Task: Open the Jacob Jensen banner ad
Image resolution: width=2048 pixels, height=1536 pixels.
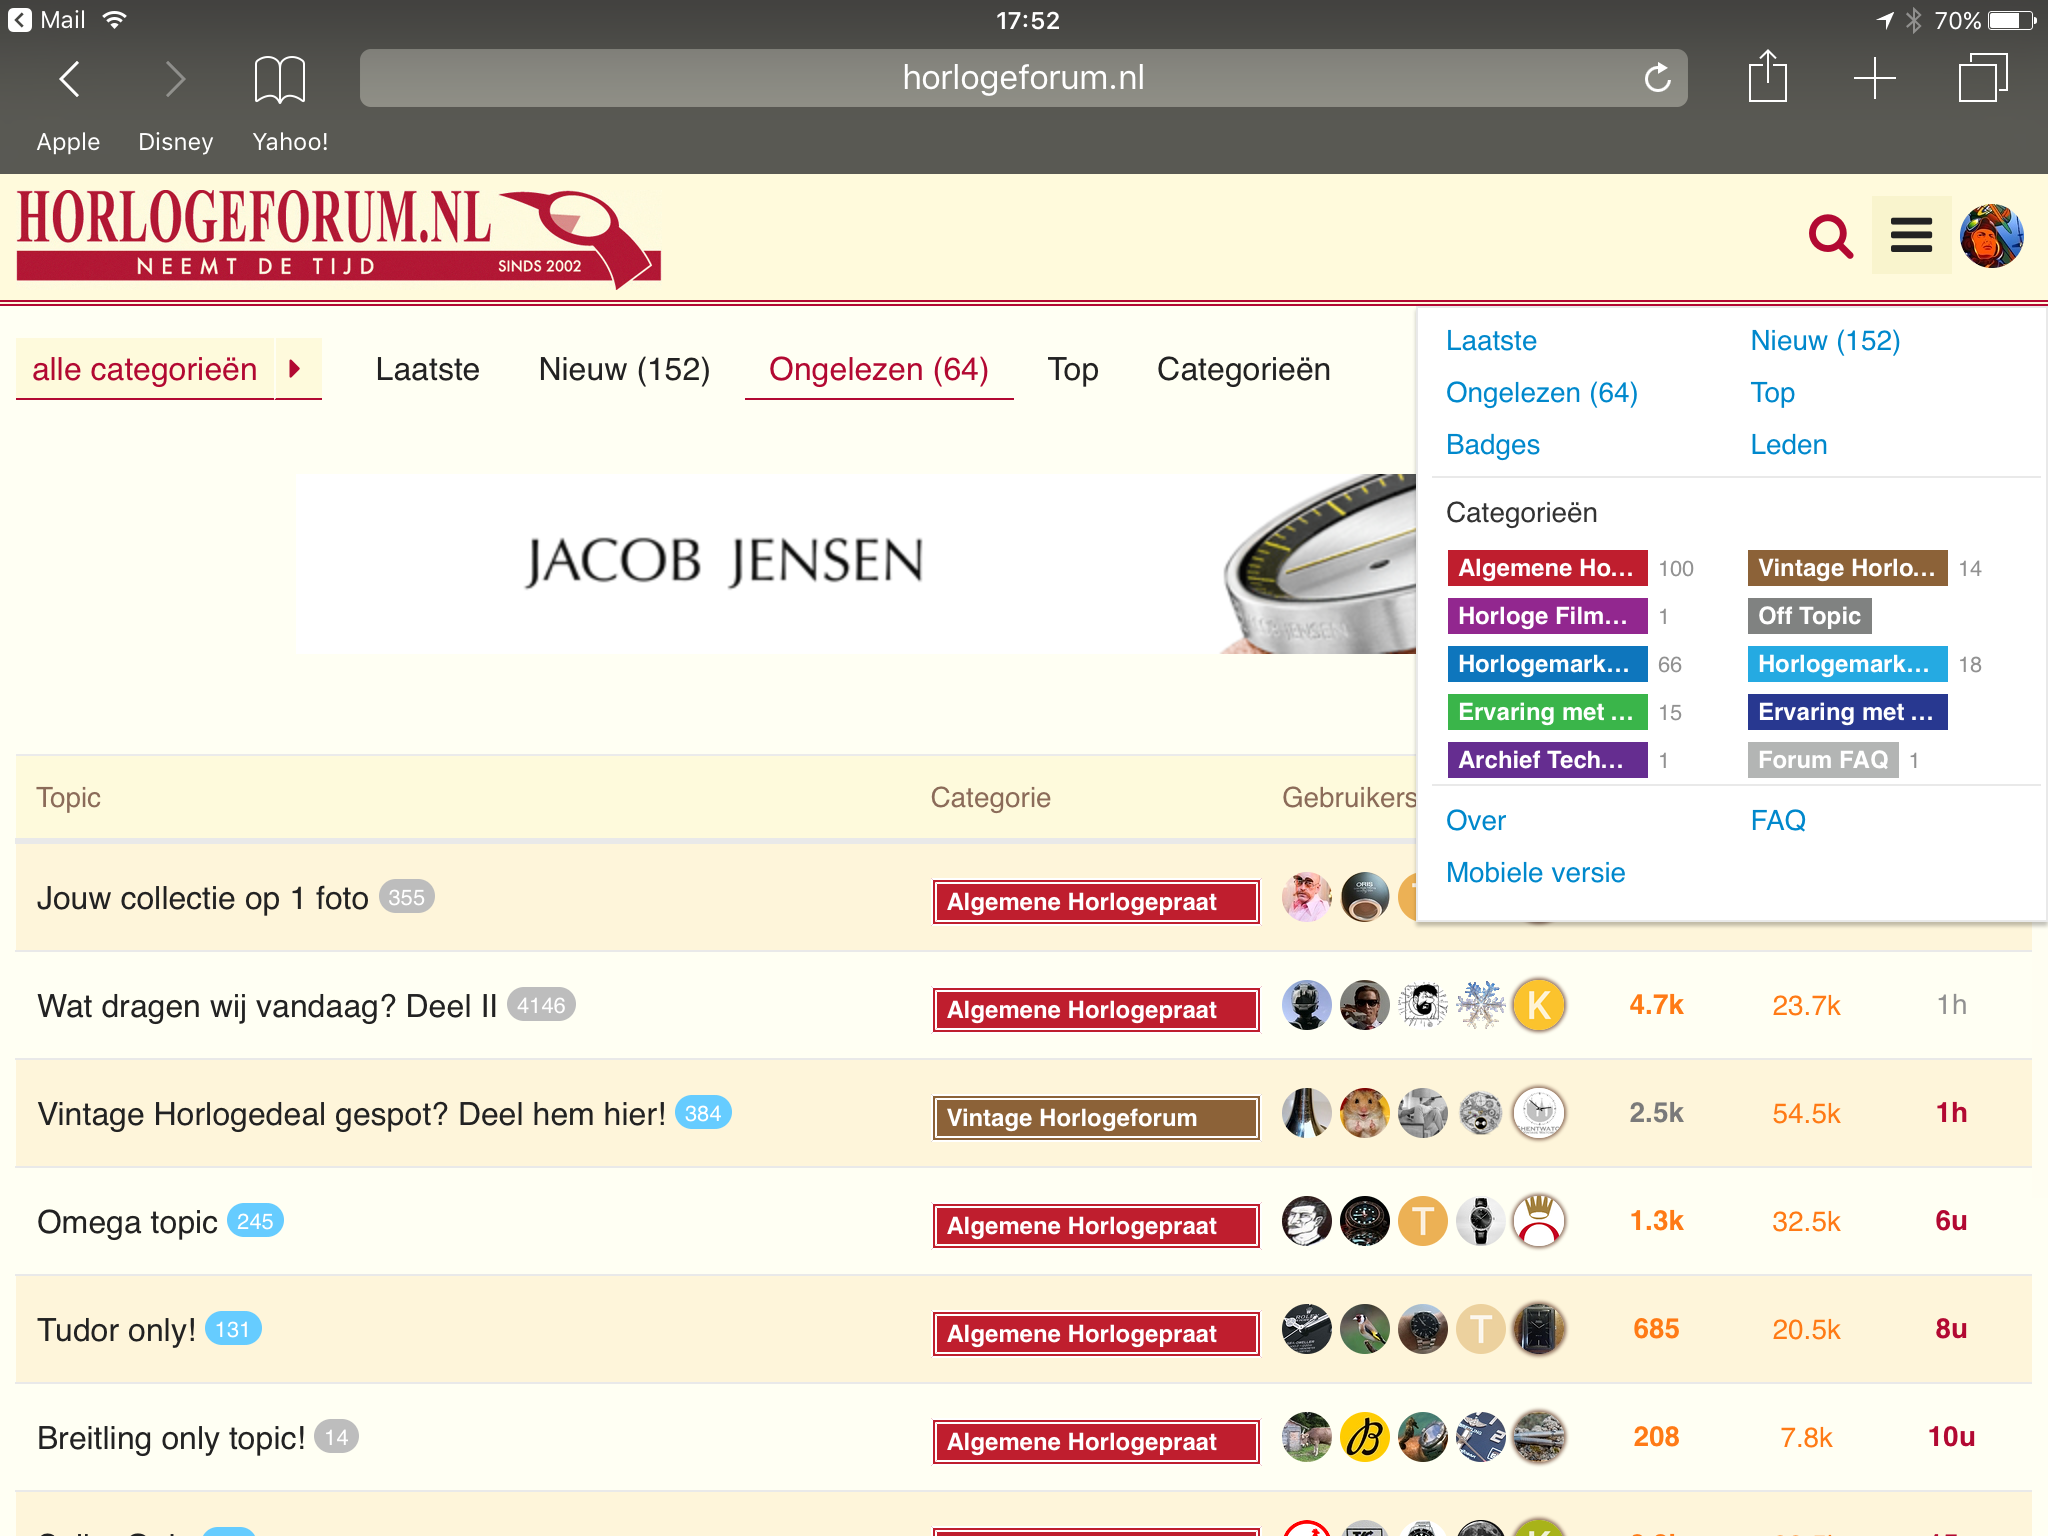Action: [x=856, y=564]
